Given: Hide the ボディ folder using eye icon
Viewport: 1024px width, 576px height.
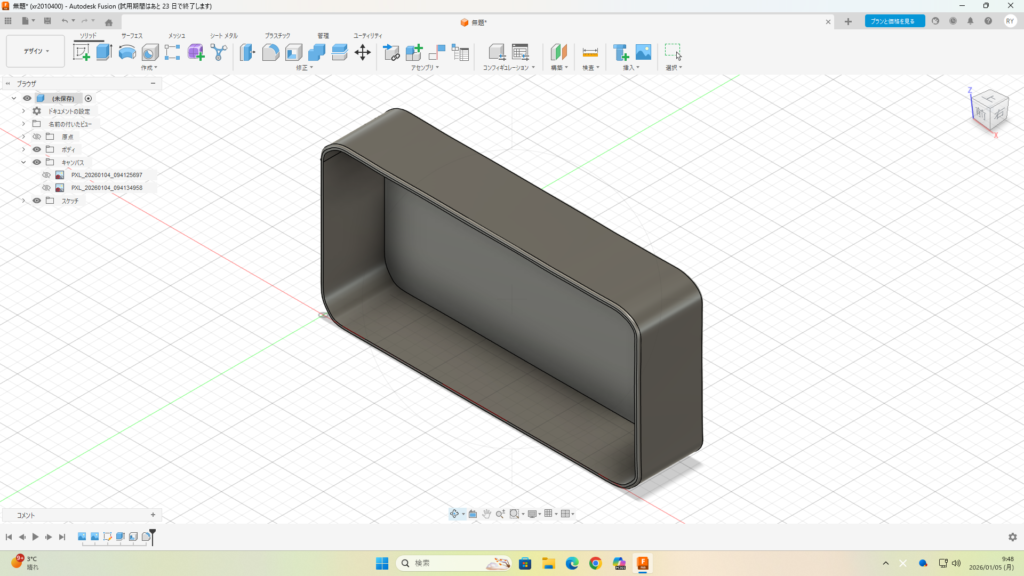Looking at the screenshot, I should tap(37, 149).
